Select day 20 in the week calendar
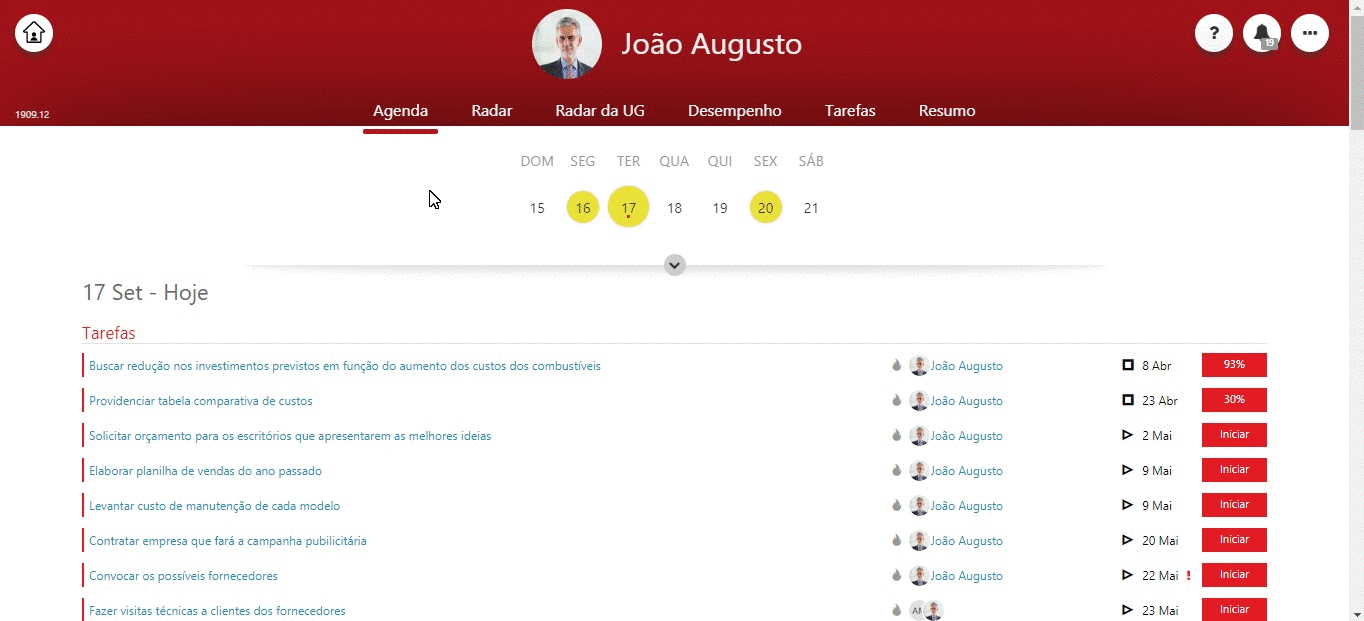1364x621 pixels. point(766,208)
